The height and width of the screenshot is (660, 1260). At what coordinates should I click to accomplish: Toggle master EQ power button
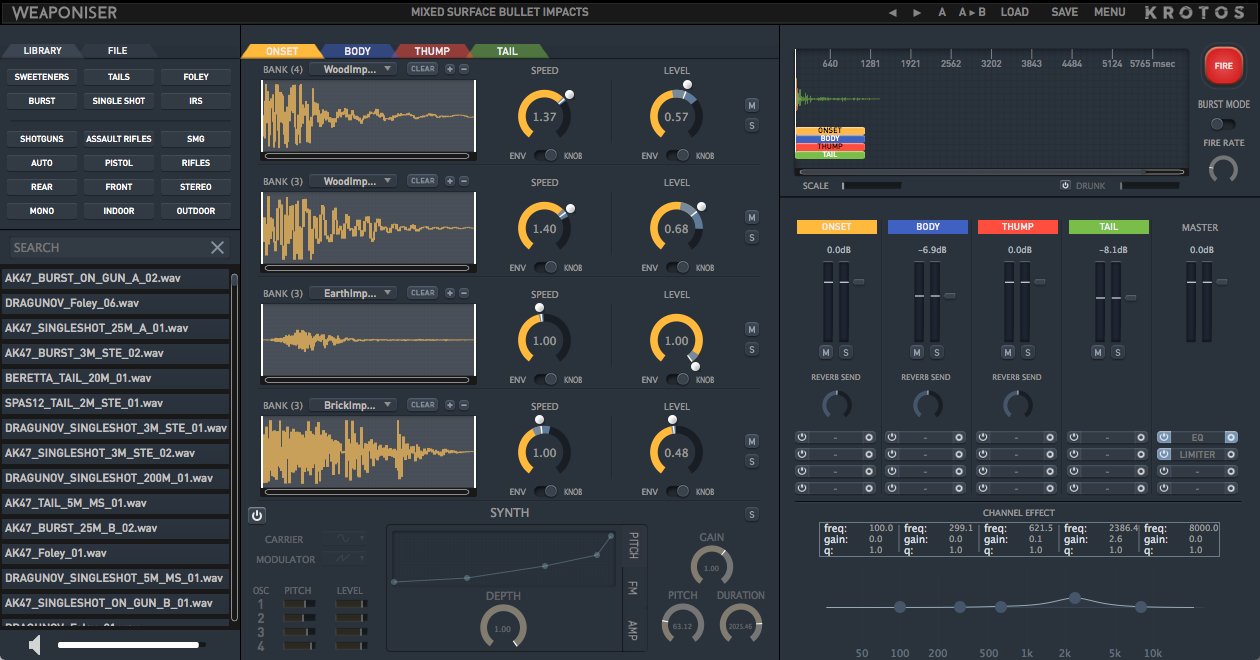[x=1164, y=437]
